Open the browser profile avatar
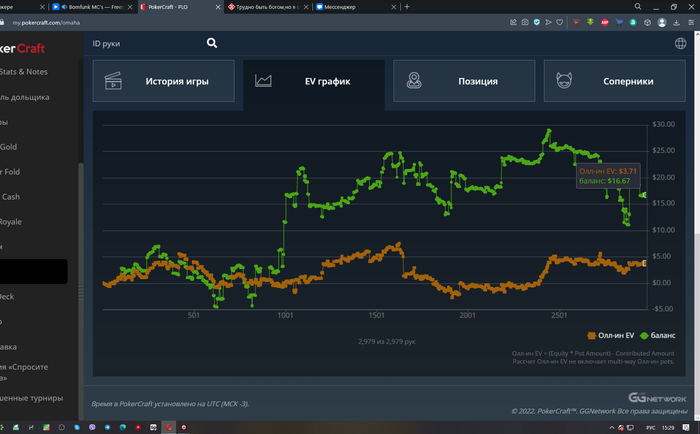The height and width of the screenshot is (434, 700). [x=662, y=22]
